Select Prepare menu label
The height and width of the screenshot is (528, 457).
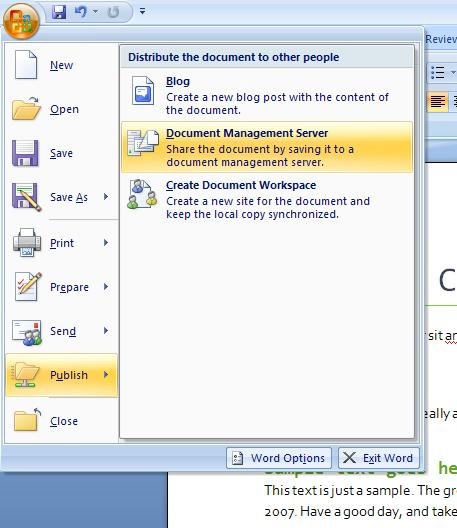[x=69, y=287]
